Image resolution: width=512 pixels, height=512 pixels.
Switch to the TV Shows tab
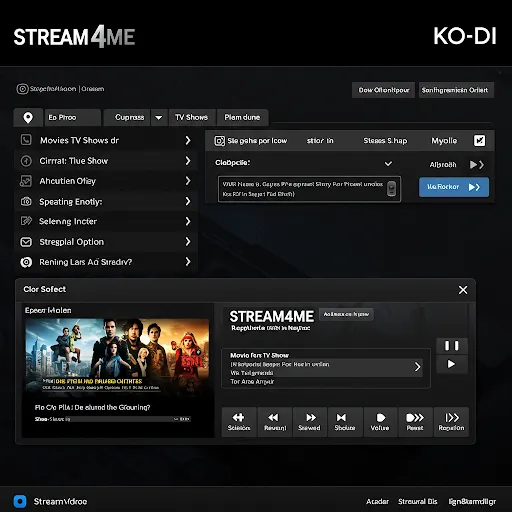(x=192, y=117)
